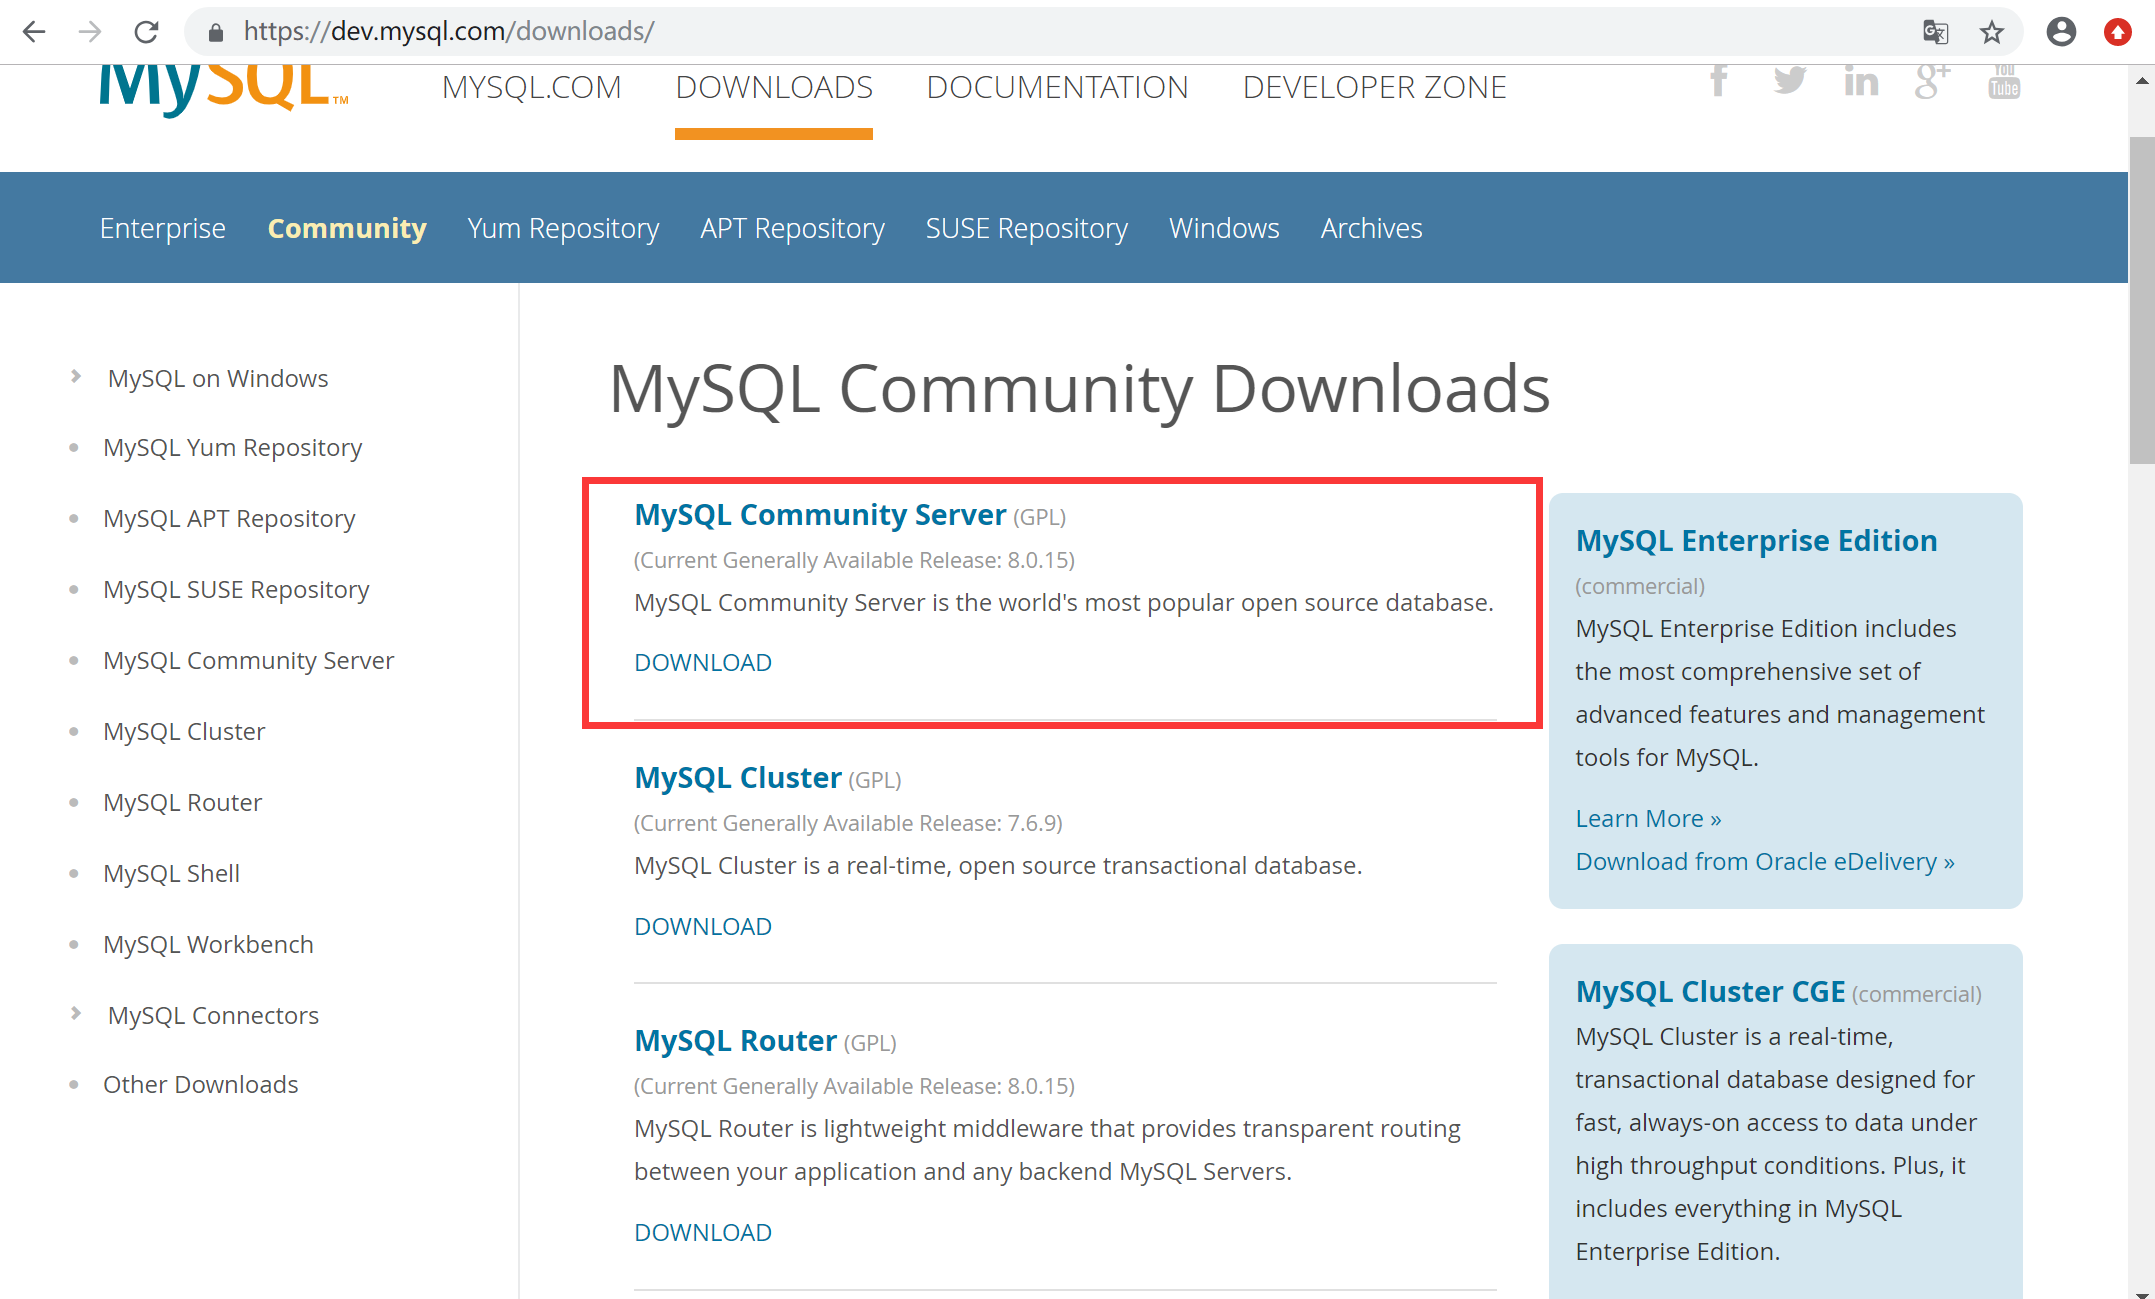Open the browser profile avatar icon
The image size is (2155, 1299).
point(2061,32)
